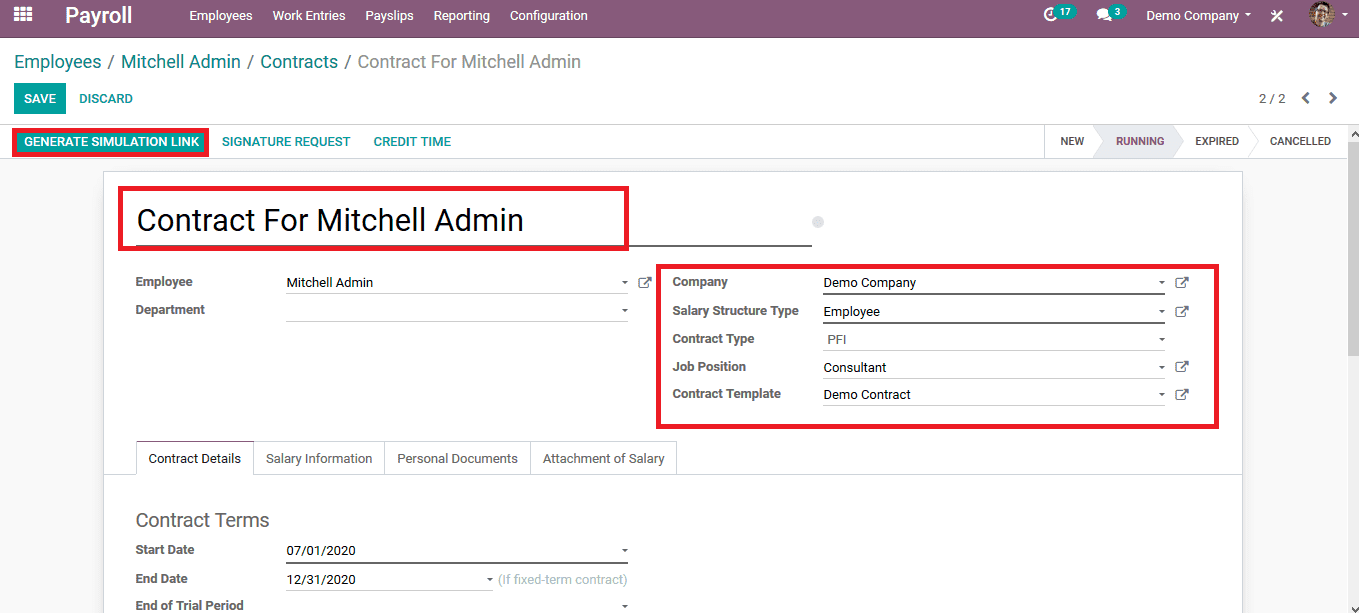
Task: Open Demo Contract template external link icon
Action: [1181, 394]
